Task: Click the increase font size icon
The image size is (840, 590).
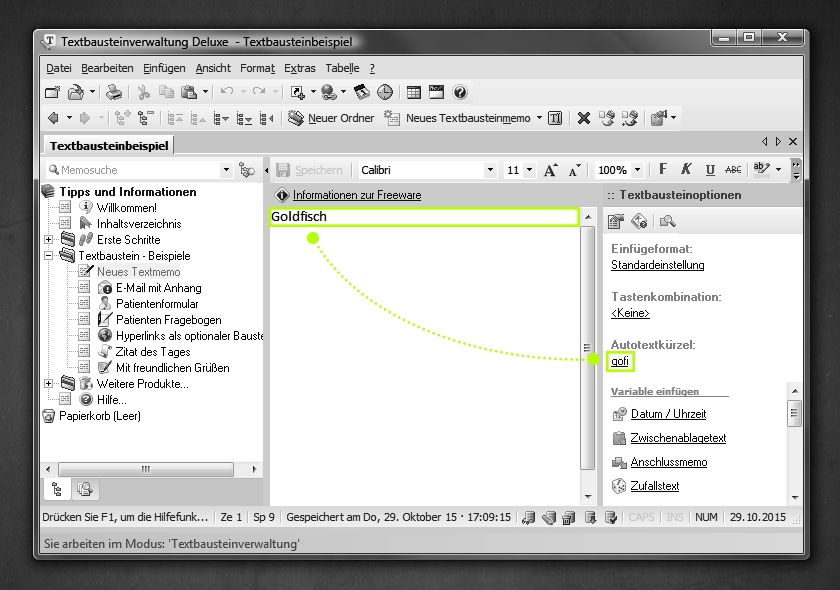Action: (550, 170)
